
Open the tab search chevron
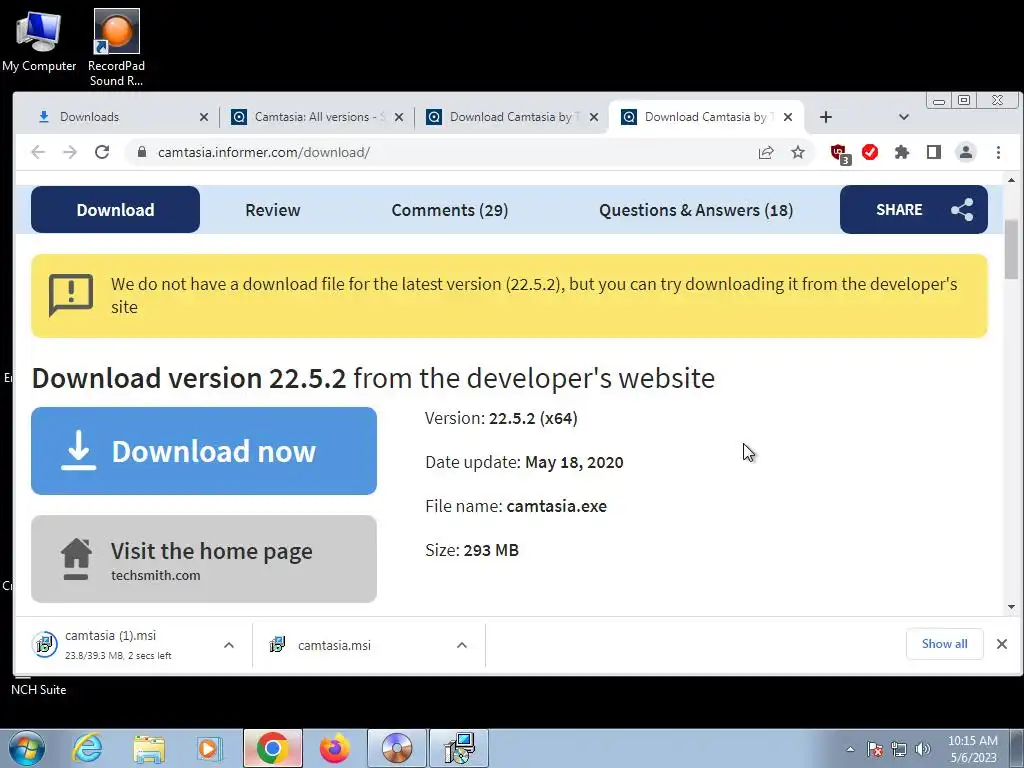tap(904, 117)
